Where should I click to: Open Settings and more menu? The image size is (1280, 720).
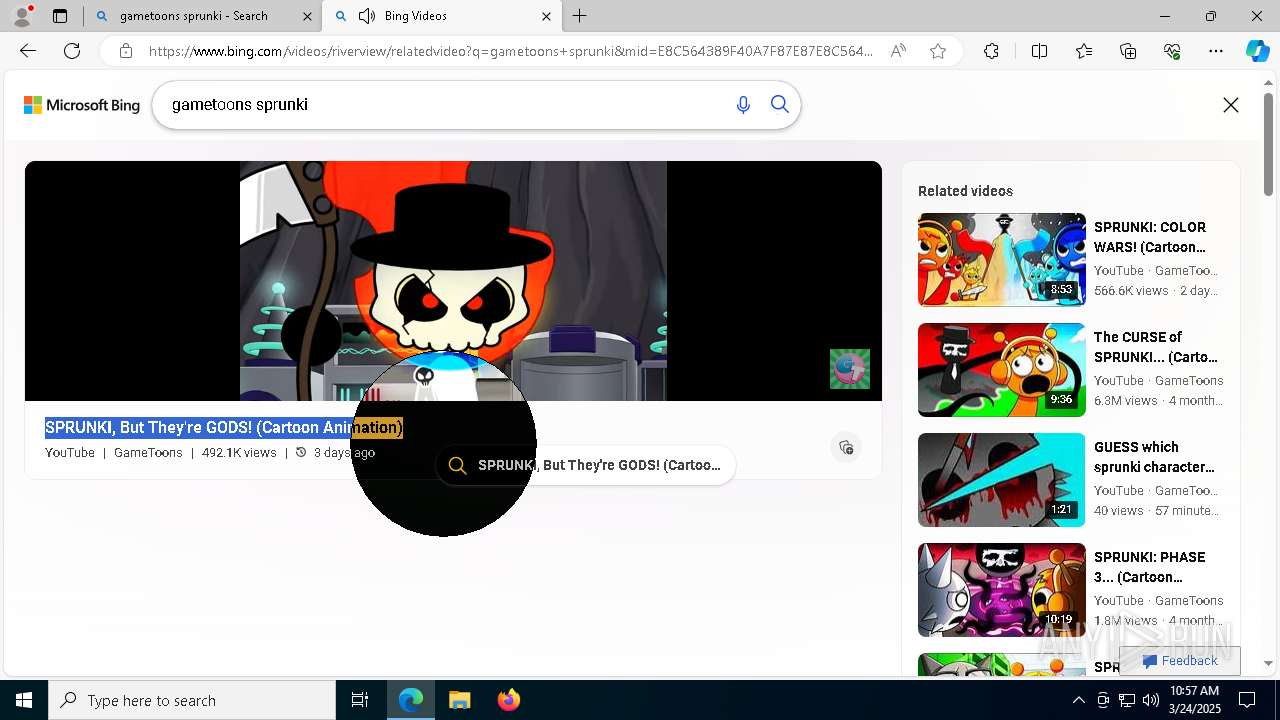(x=1216, y=51)
